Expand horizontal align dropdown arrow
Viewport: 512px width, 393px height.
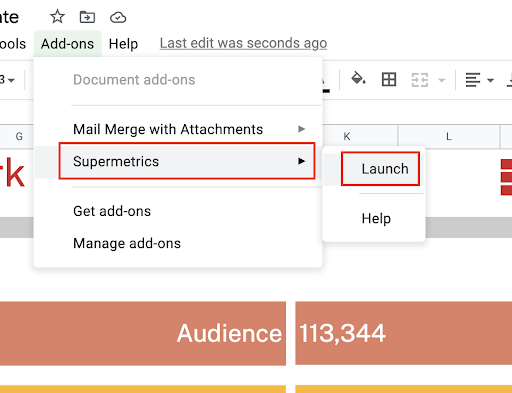point(490,80)
